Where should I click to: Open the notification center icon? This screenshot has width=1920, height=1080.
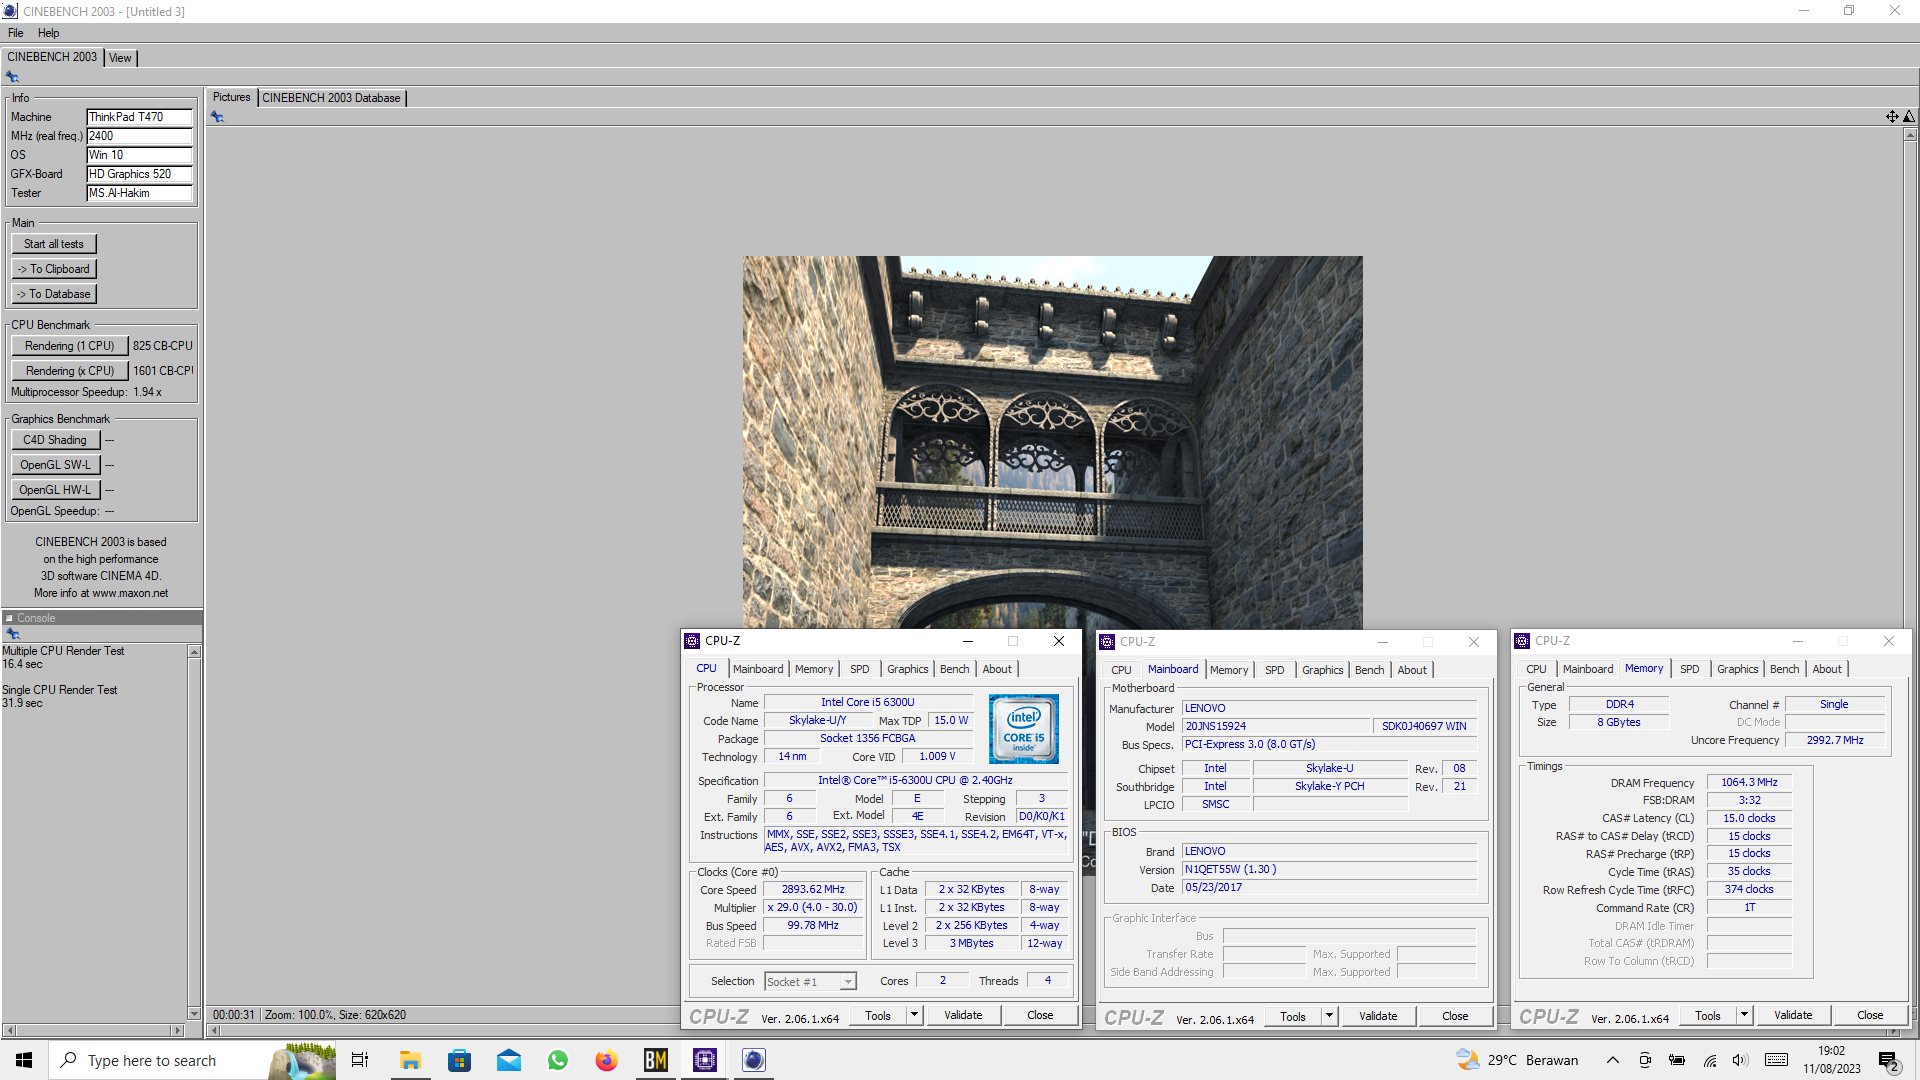pos(1888,1061)
